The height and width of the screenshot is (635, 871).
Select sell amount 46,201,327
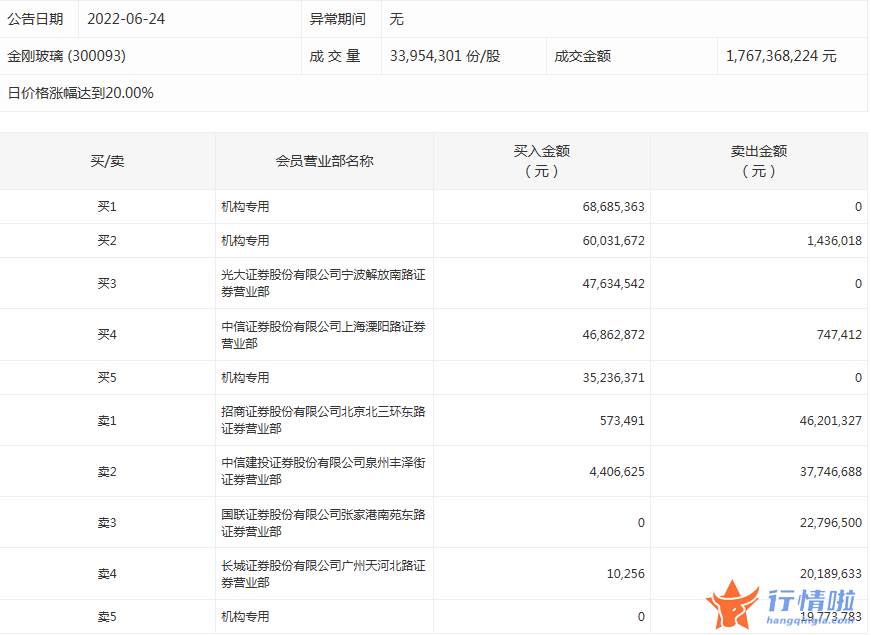[830, 421]
